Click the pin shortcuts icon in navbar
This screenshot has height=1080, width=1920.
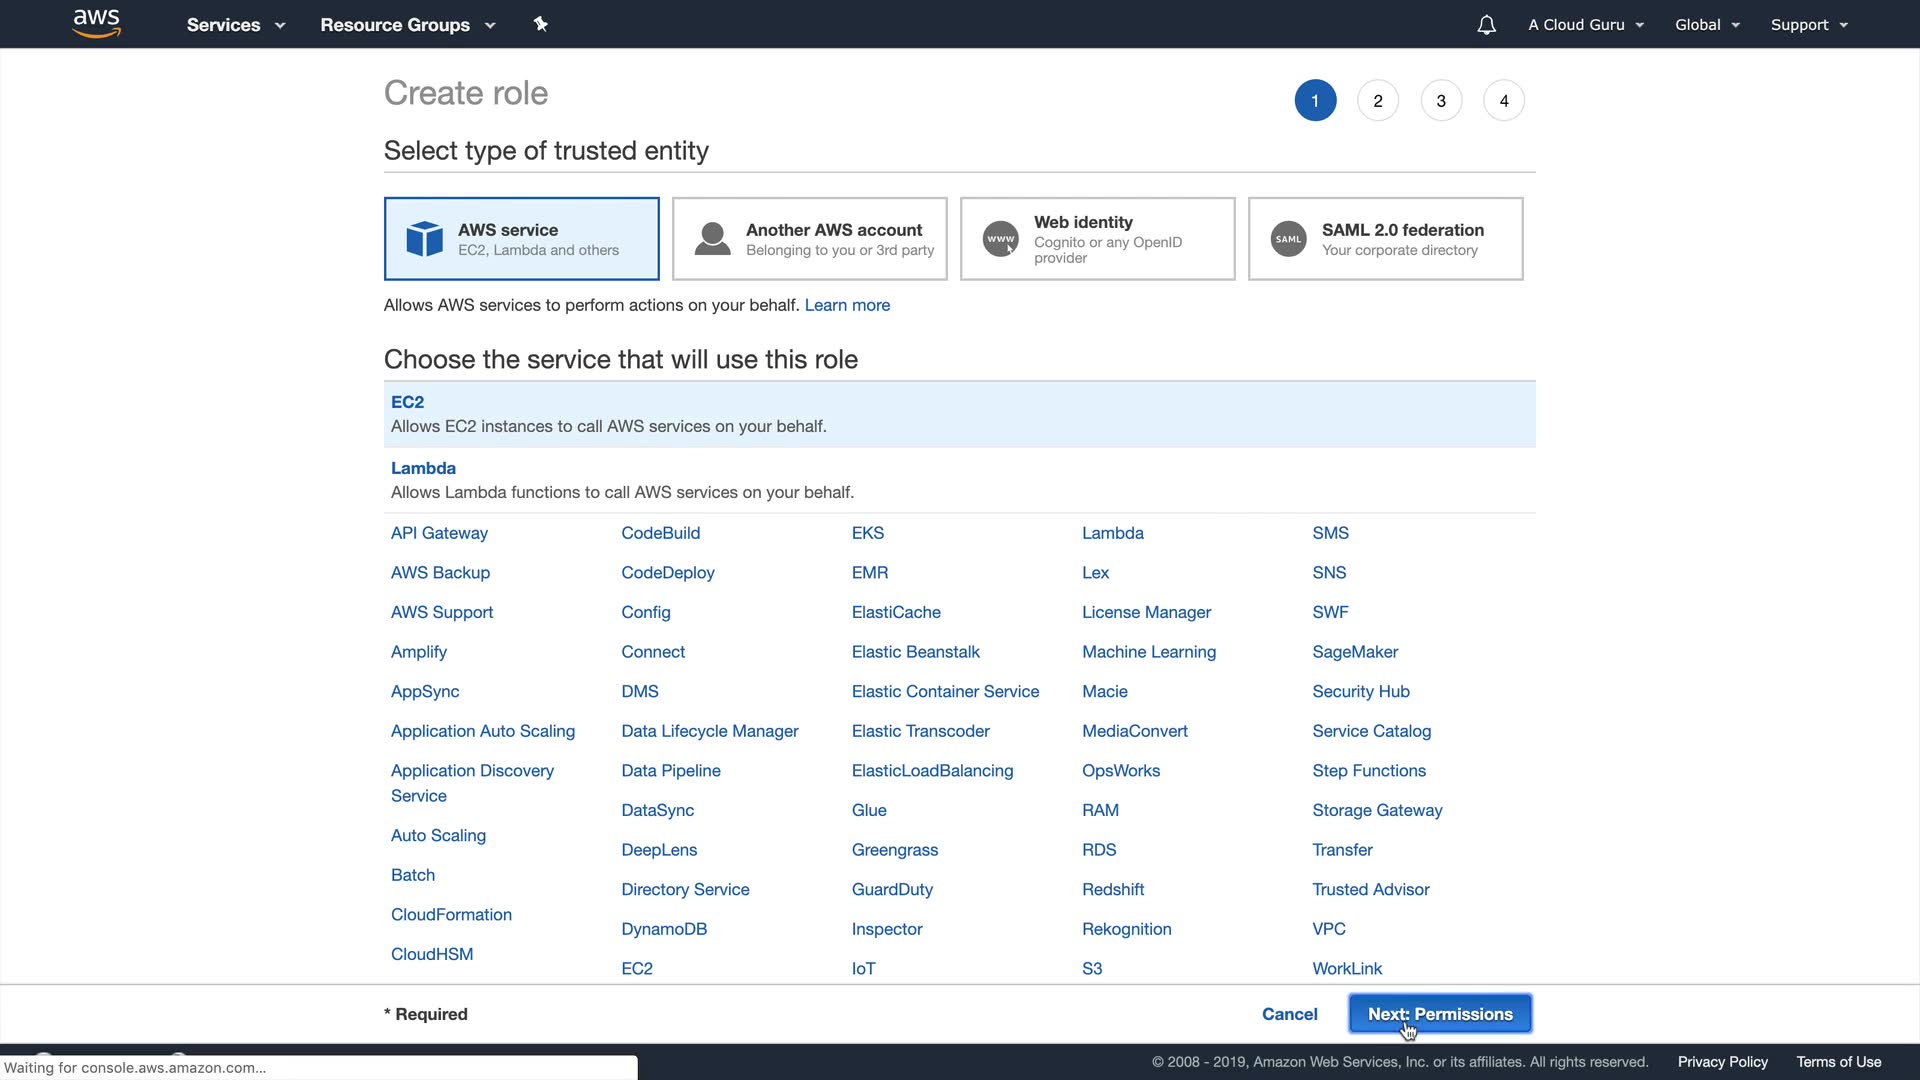click(x=541, y=24)
